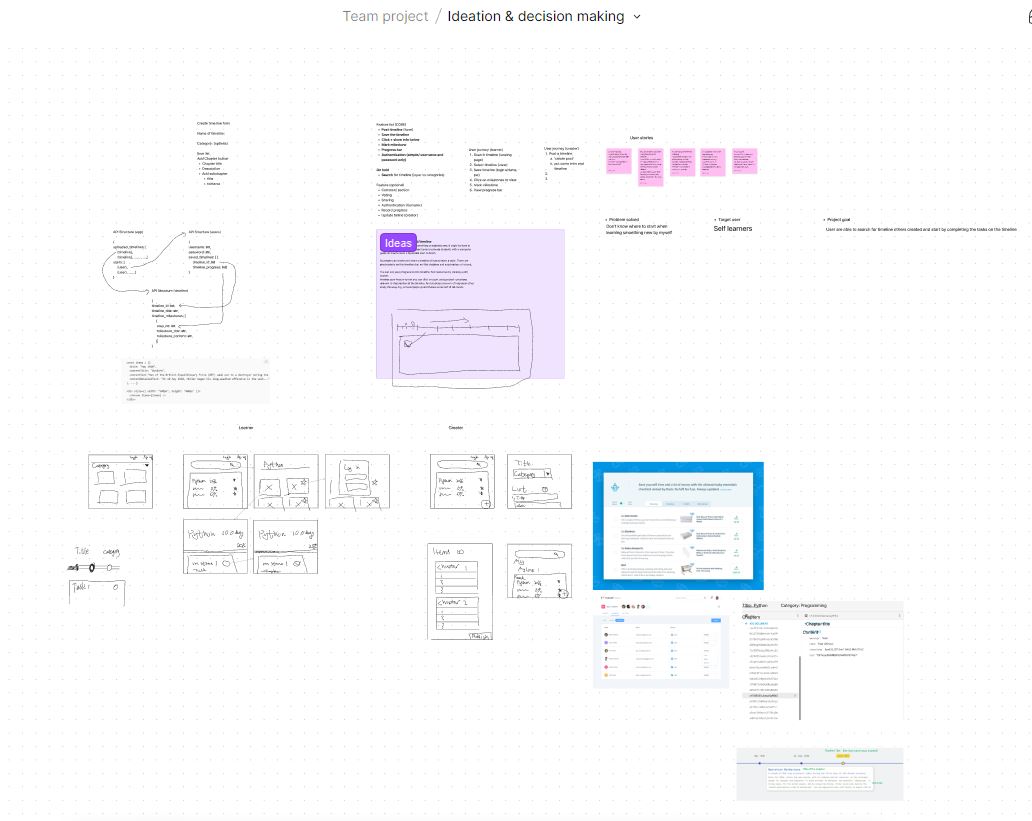The height and width of the screenshot is (821, 1032).
Task: Select the third pink user story sticky
Action: (683, 162)
